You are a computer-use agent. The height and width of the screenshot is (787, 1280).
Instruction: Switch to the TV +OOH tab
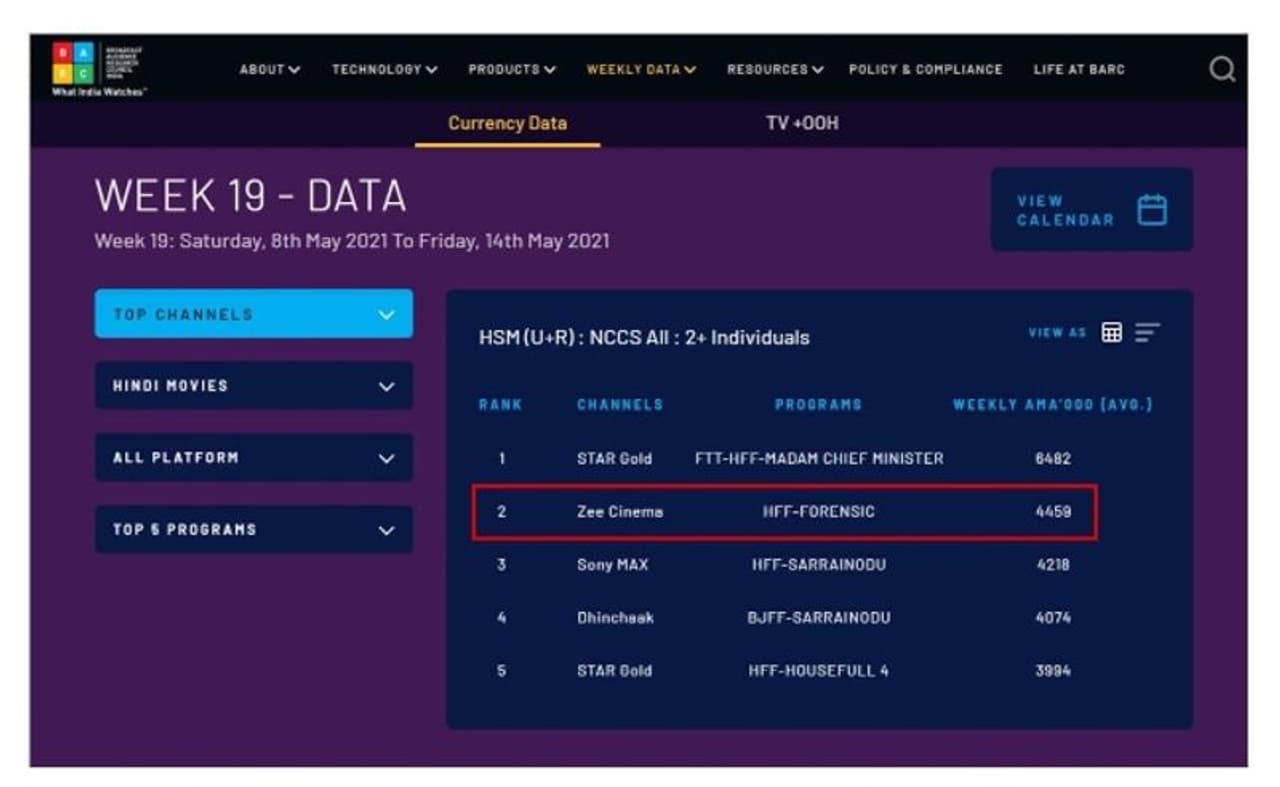801,124
